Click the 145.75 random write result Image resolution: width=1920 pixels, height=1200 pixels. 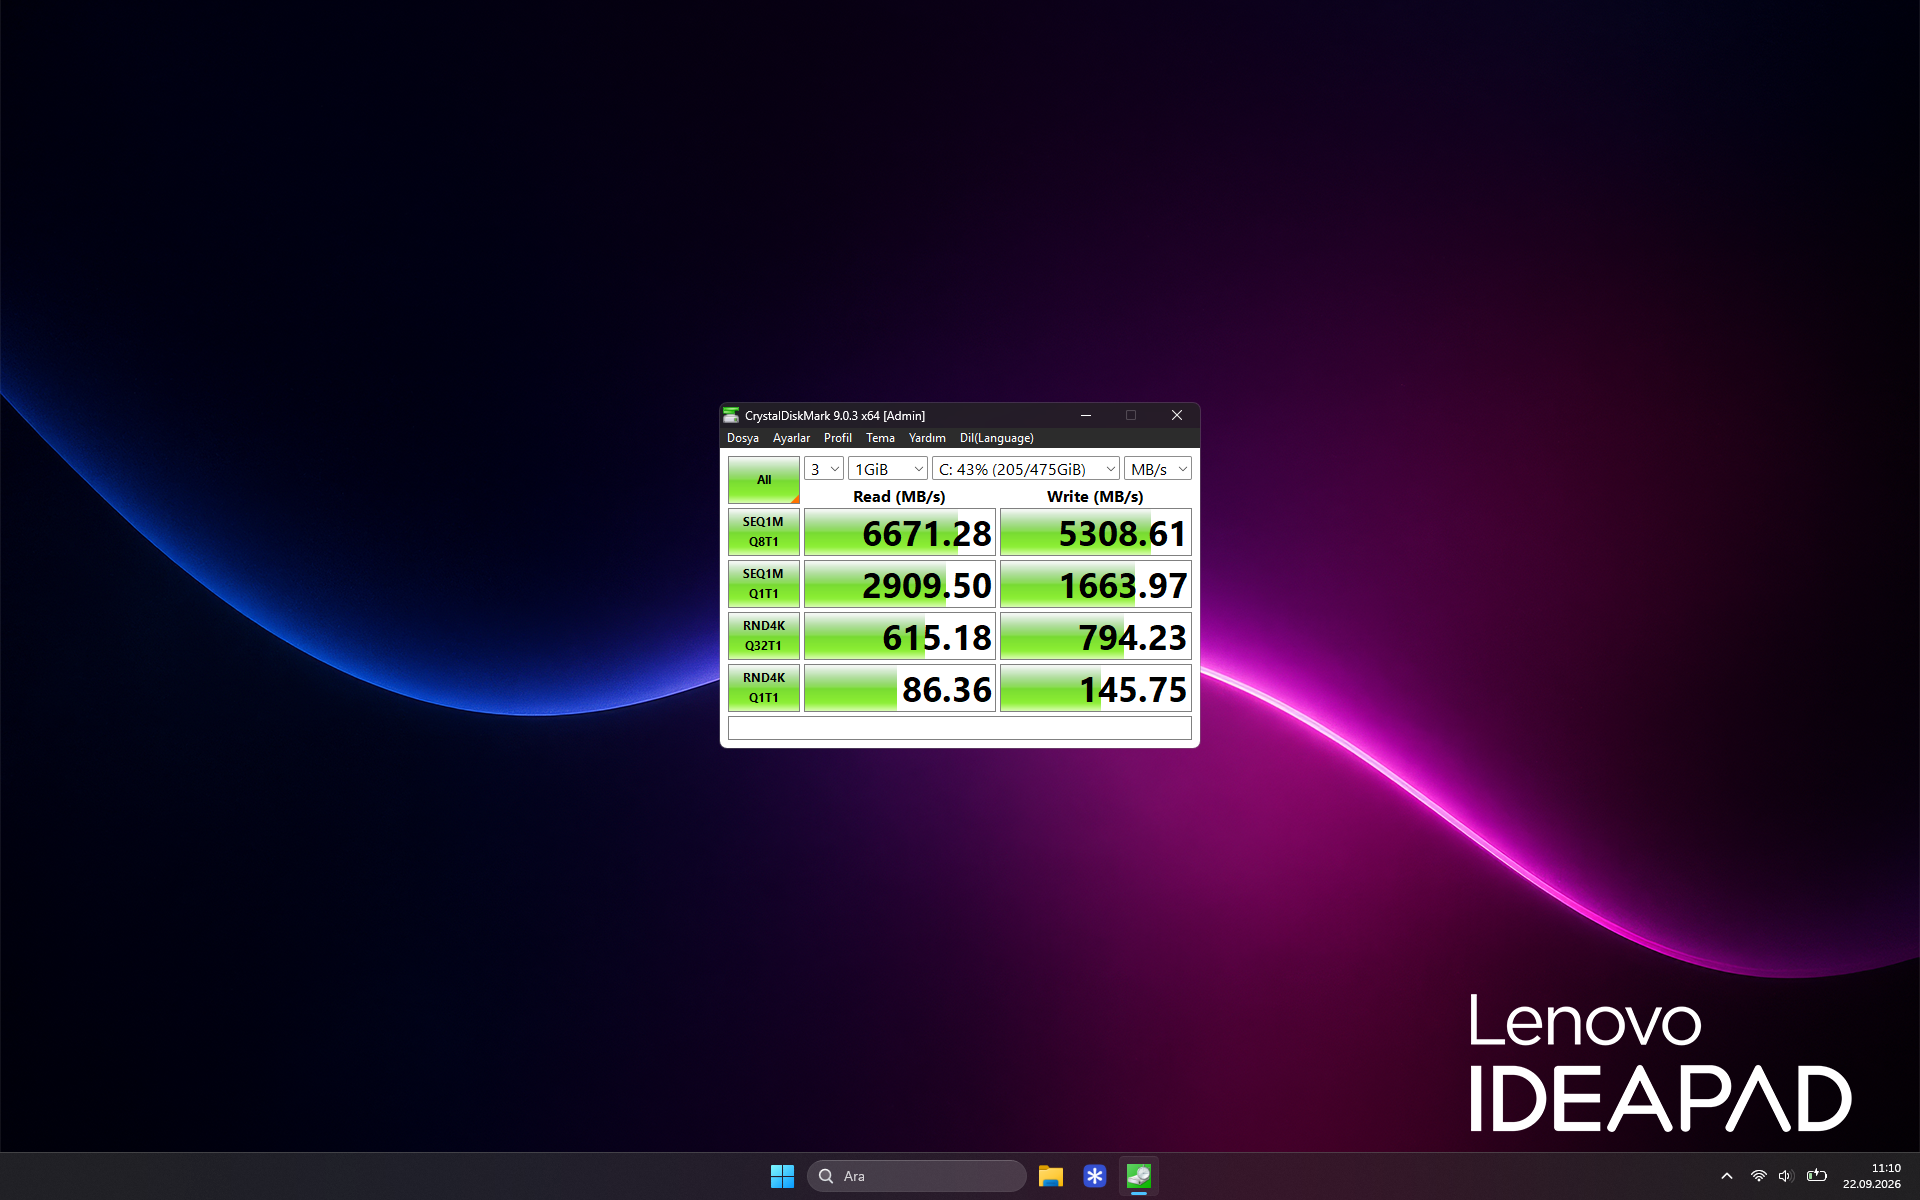tap(1096, 689)
